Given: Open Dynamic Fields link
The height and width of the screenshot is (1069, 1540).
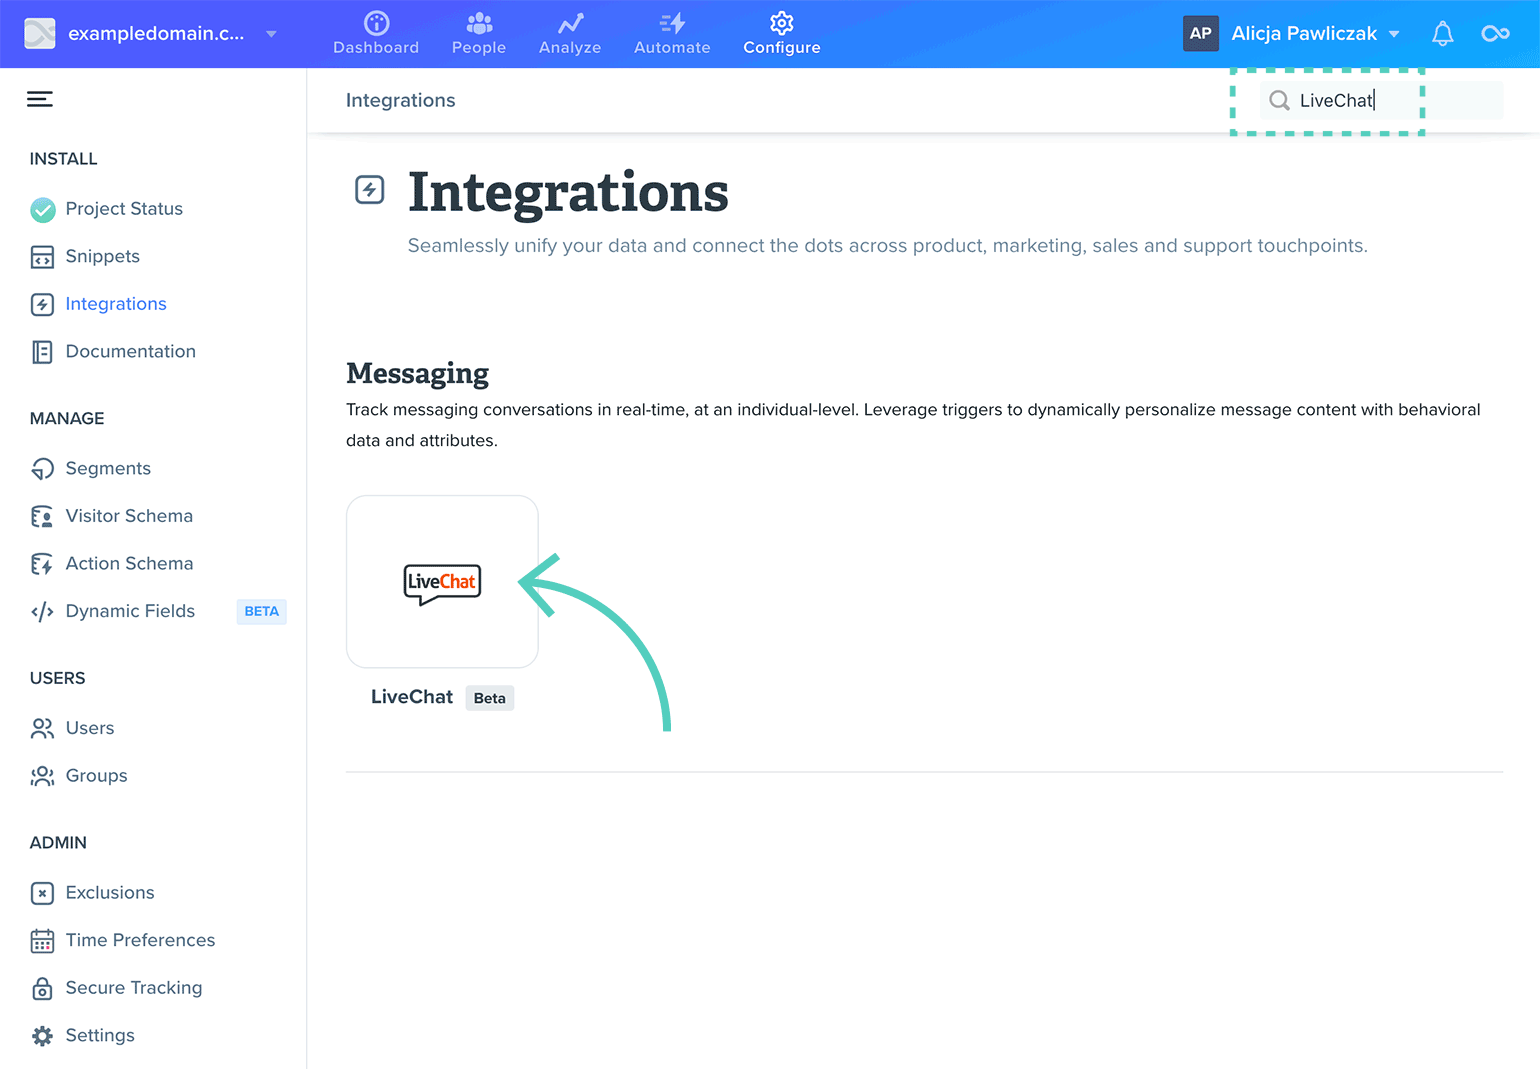Looking at the screenshot, I should coord(130,611).
